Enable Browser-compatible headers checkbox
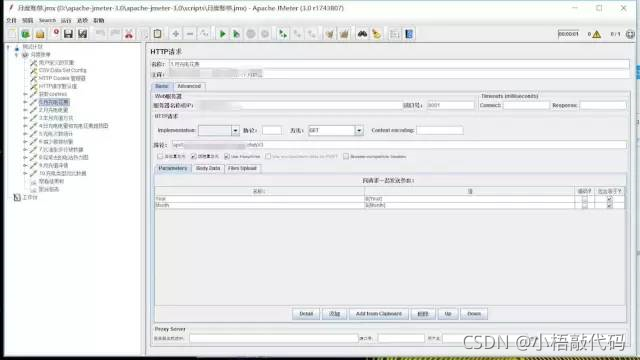This screenshot has width=640, height=360. point(346,156)
